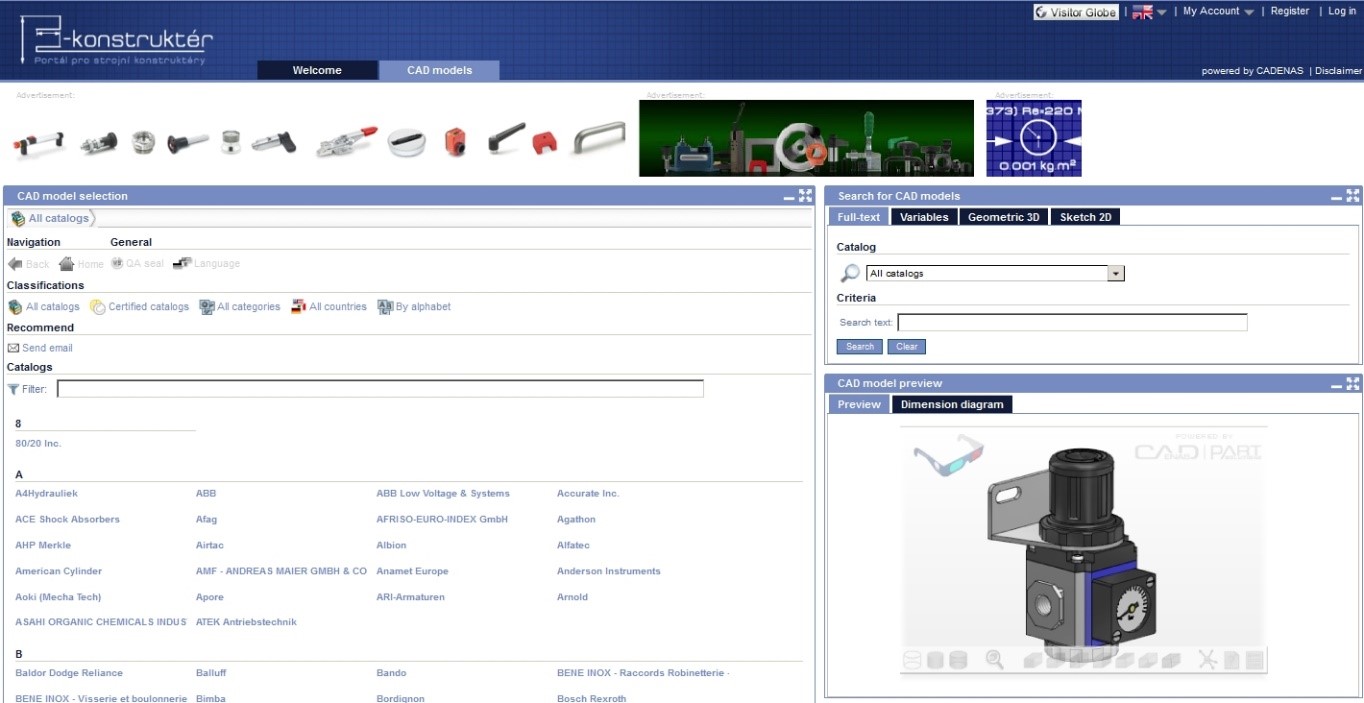Open the Baldor Dodge Reliance catalog
The width and height of the screenshot is (1364, 703).
point(69,673)
